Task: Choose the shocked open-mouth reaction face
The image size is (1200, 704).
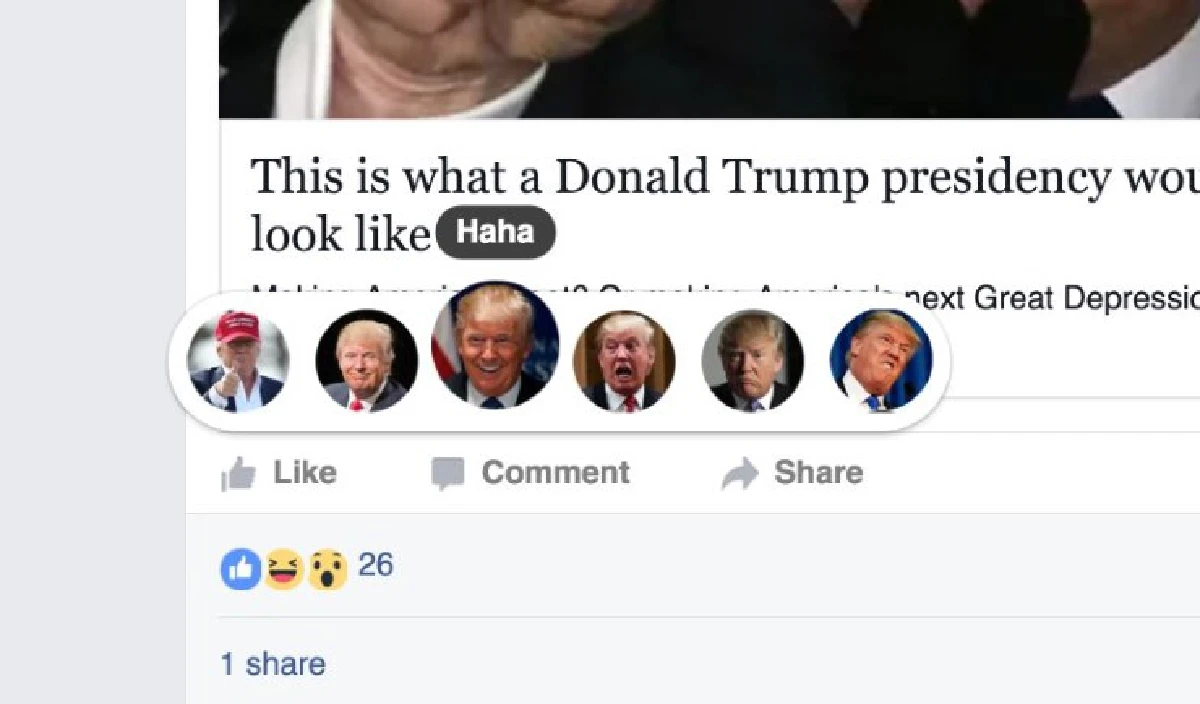Action: [x=624, y=360]
